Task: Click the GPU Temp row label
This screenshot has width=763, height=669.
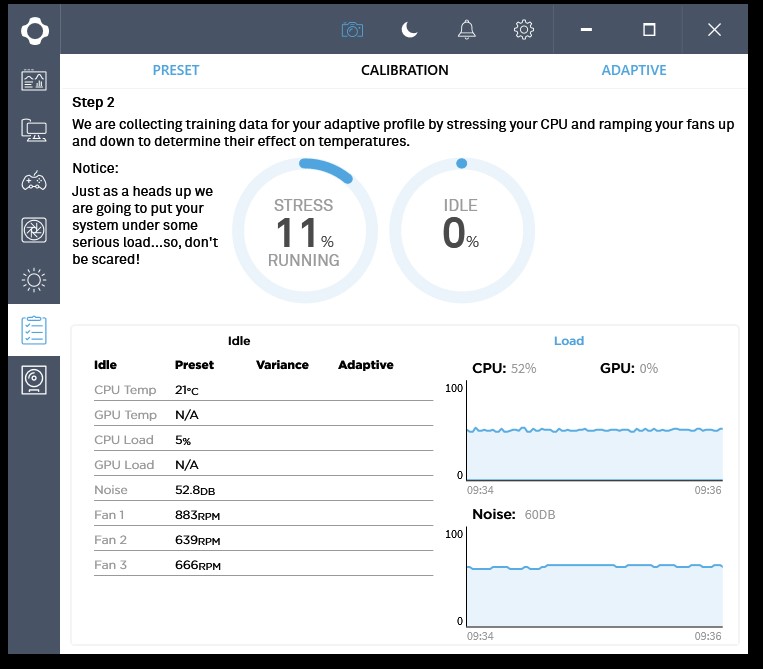Action: point(126,415)
